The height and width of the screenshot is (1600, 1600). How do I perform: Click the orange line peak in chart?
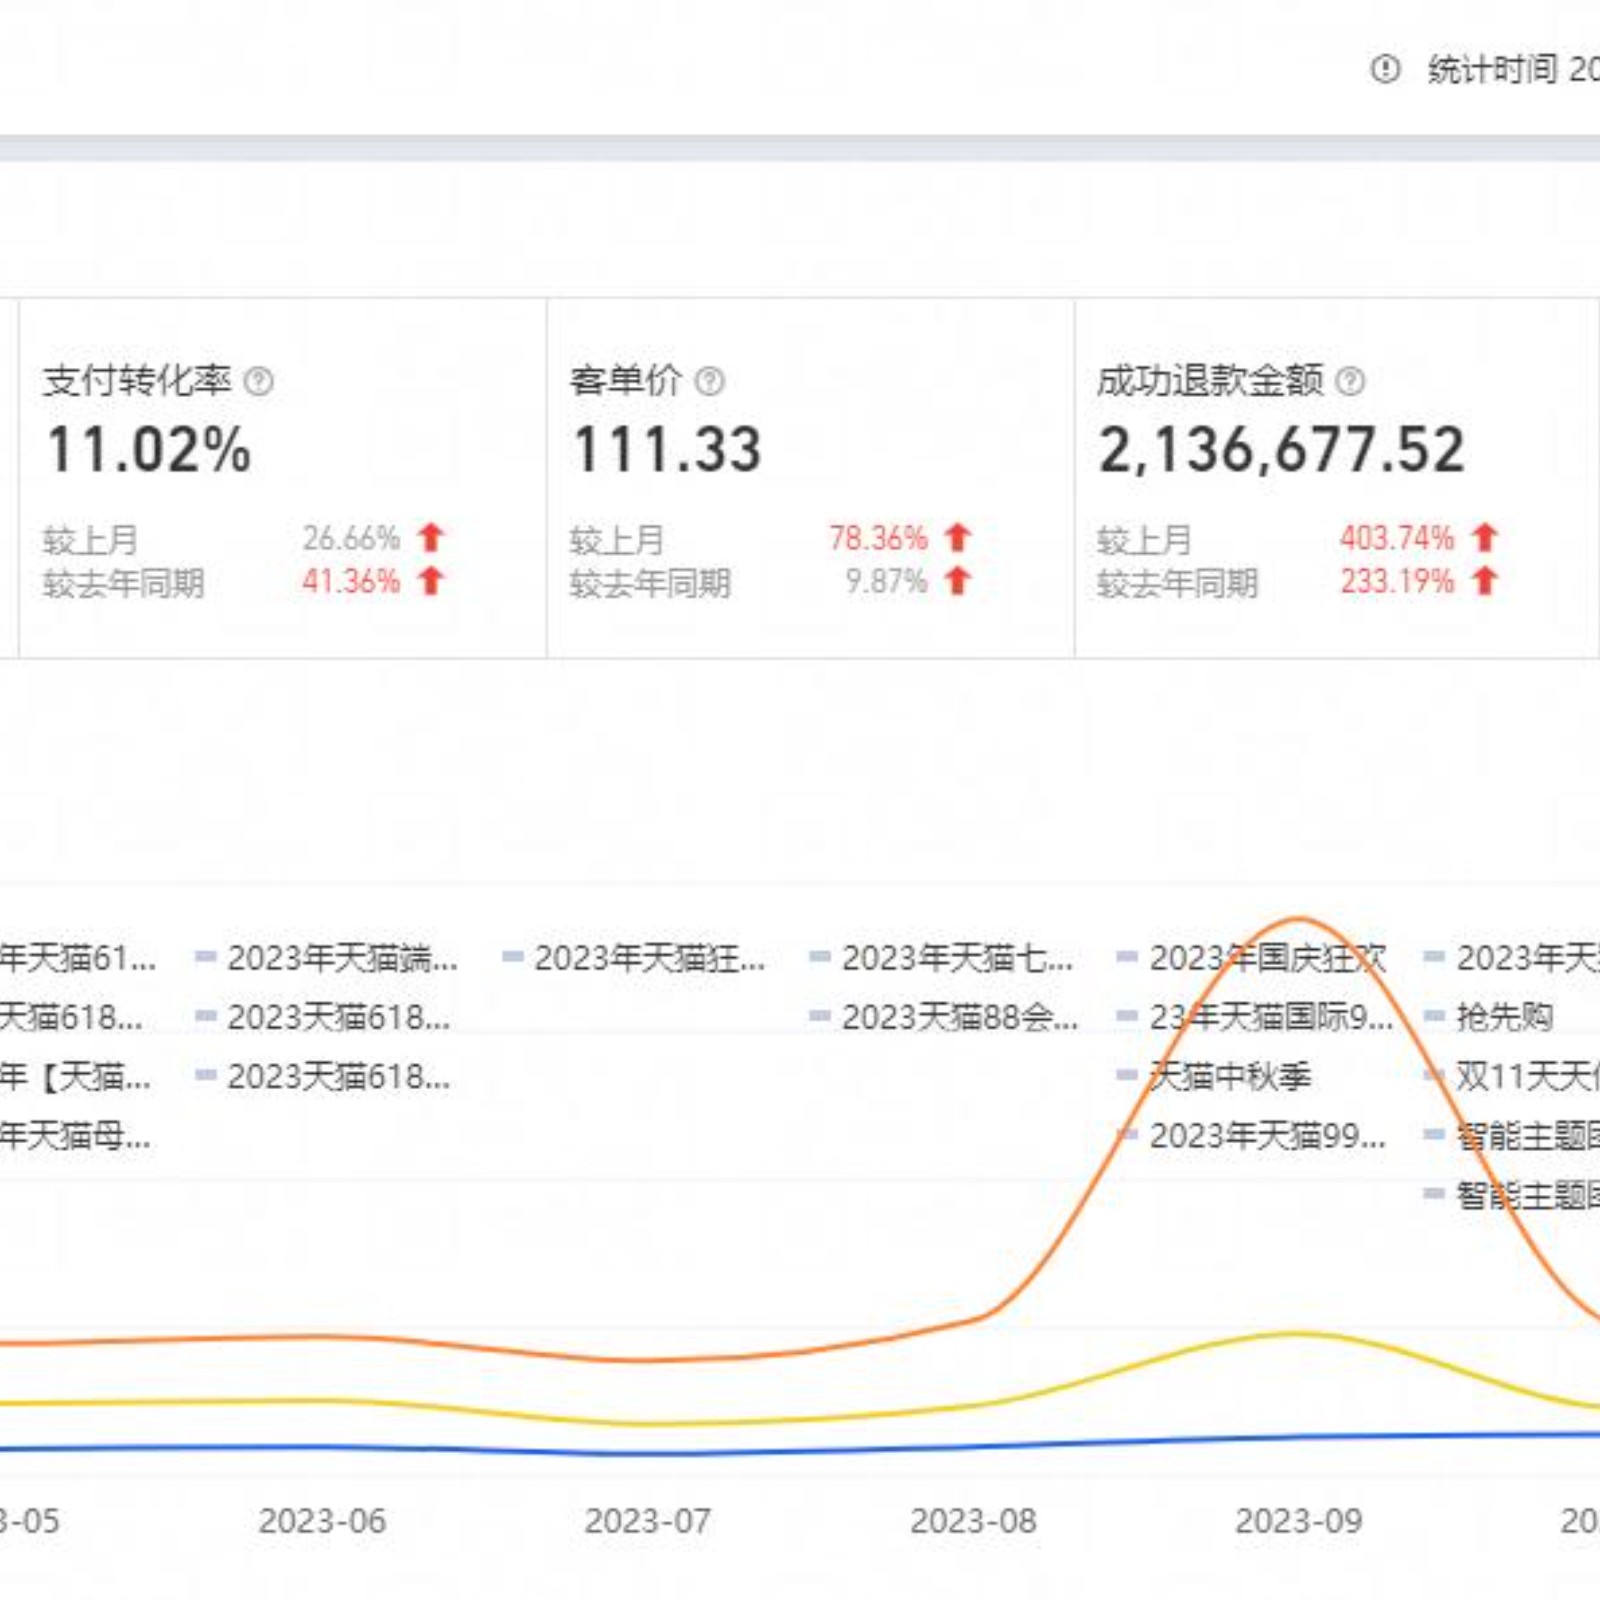[1298, 918]
